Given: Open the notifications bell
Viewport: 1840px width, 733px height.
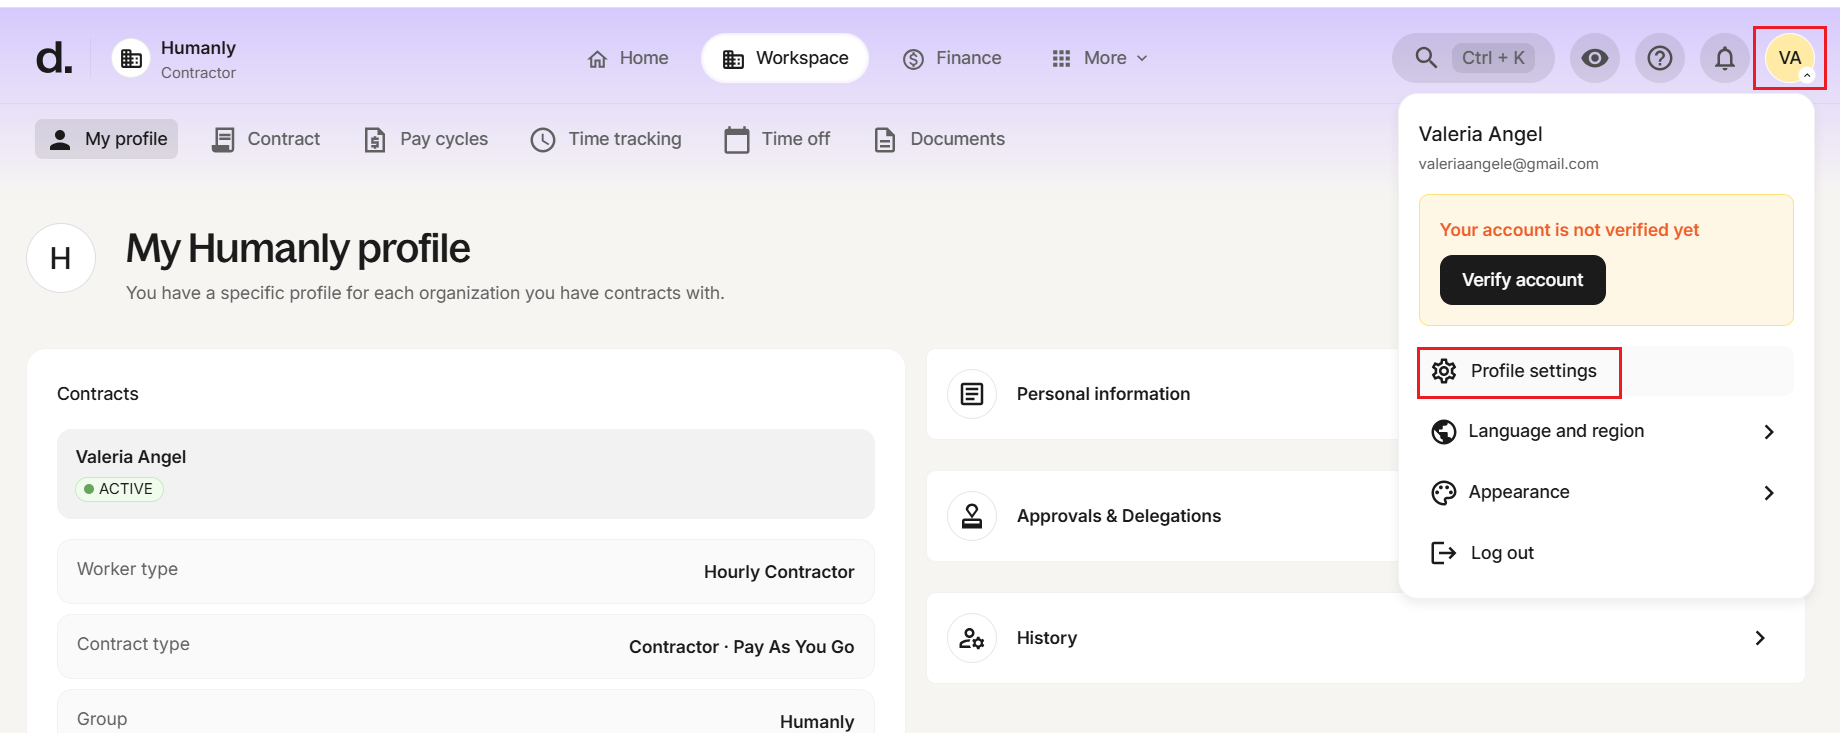Looking at the screenshot, I should [x=1724, y=58].
